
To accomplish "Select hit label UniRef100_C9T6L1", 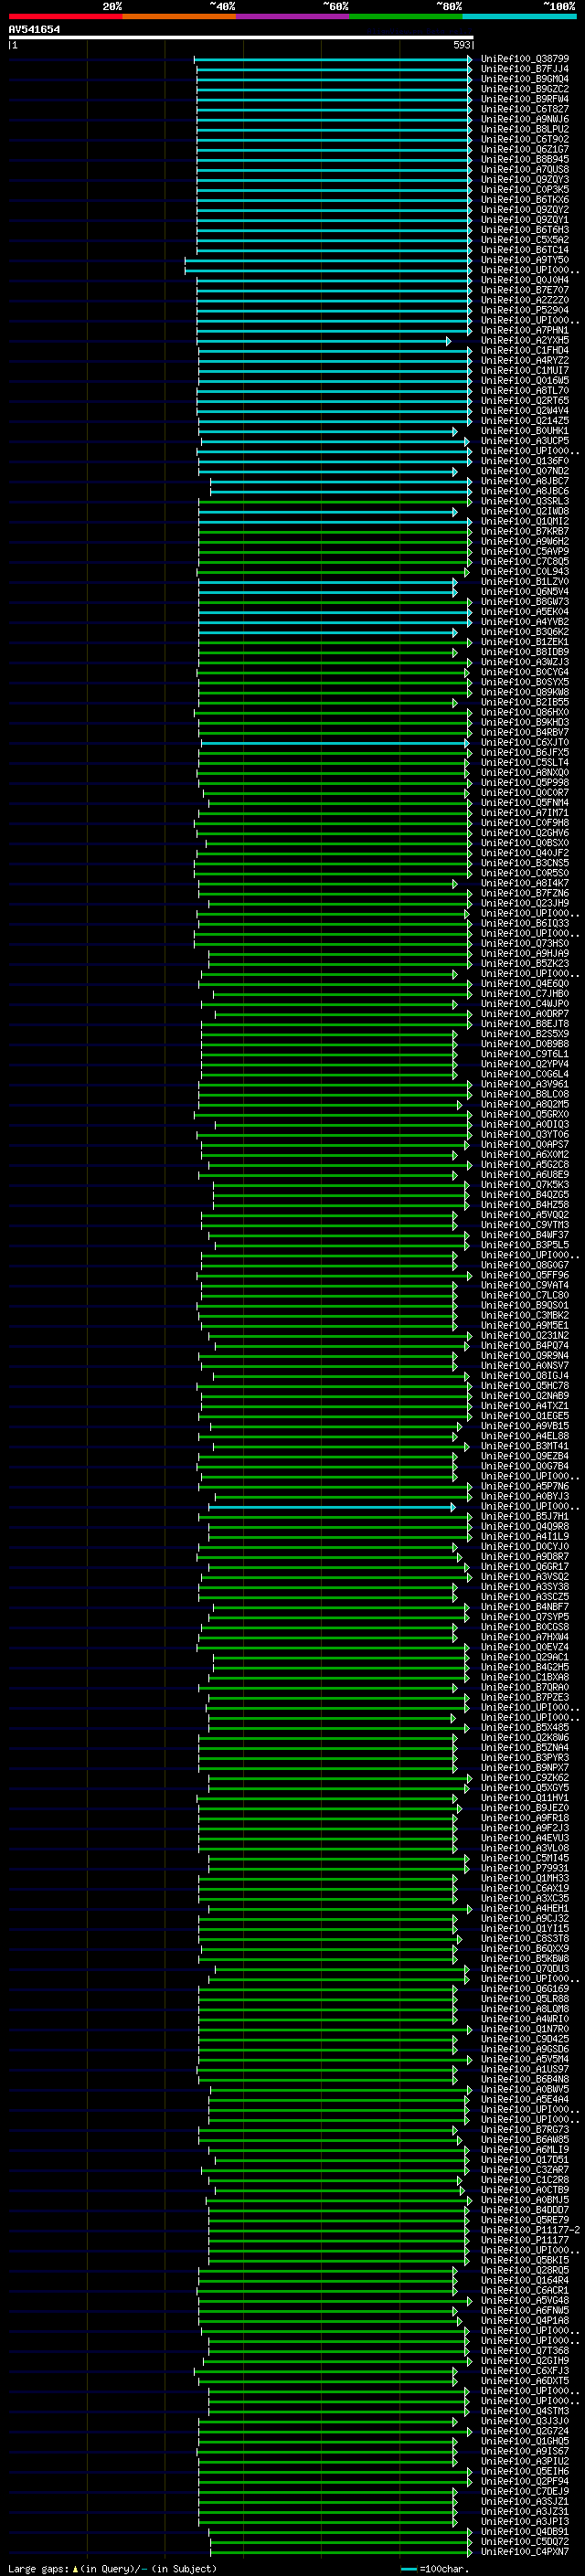I will tap(525, 1054).
